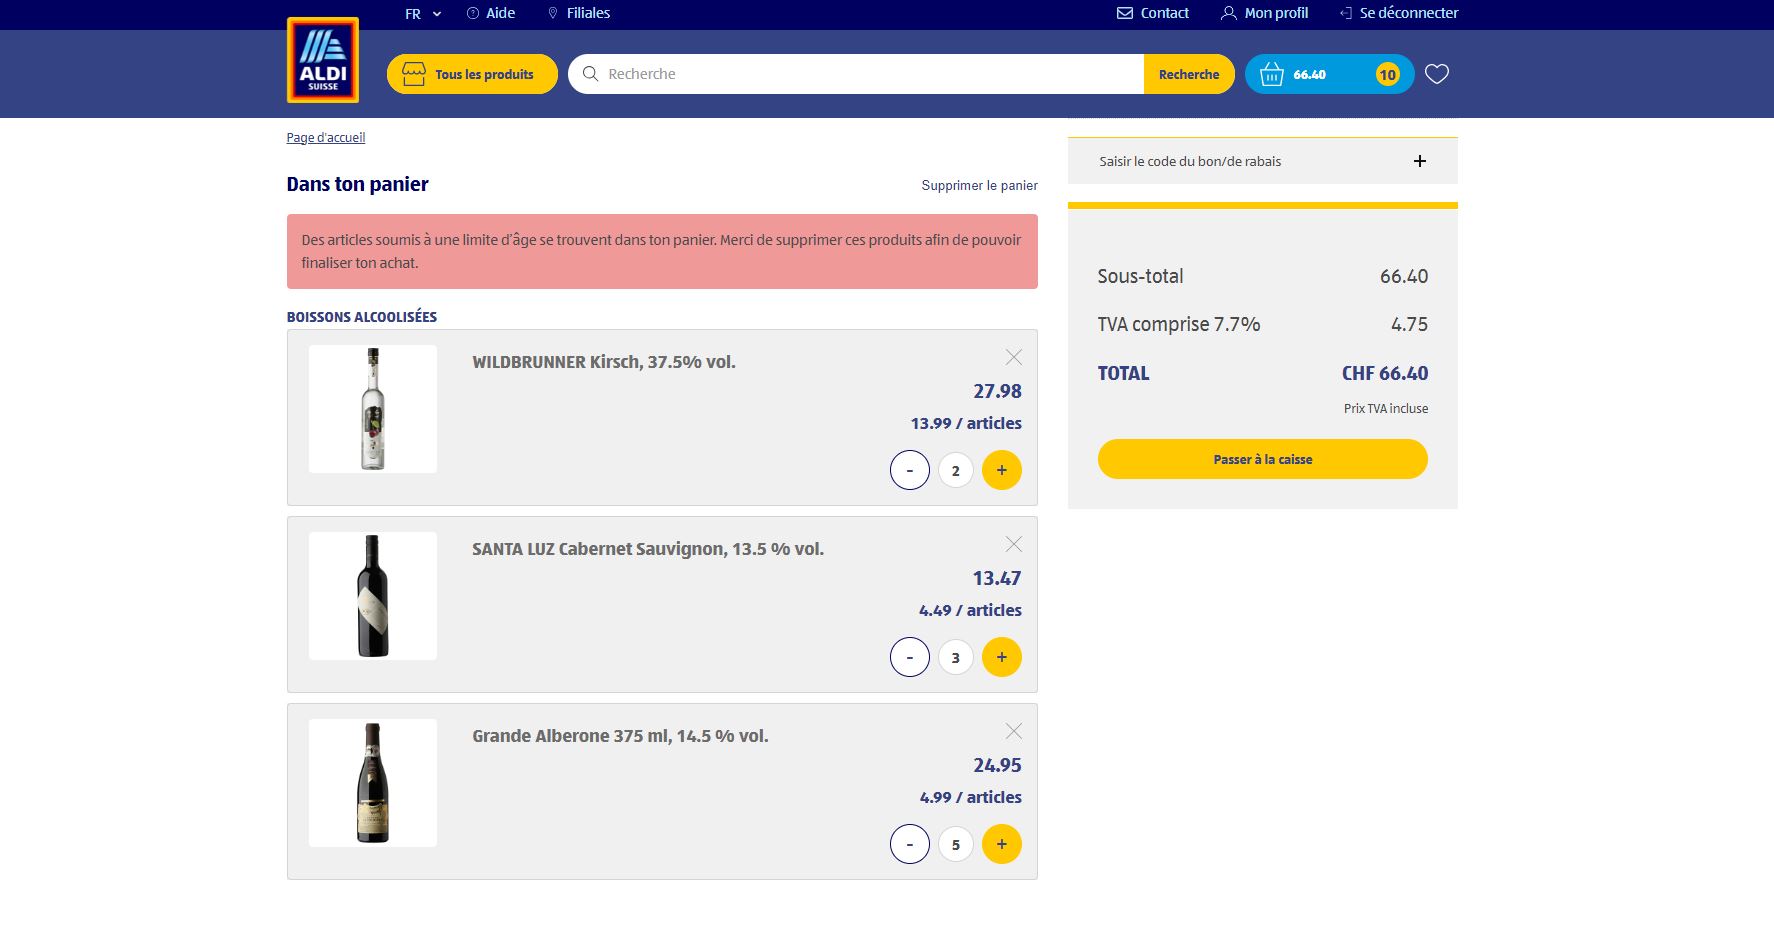Open the FR language dropdown
Image resolution: width=1774 pixels, height=939 pixels.
point(423,14)
